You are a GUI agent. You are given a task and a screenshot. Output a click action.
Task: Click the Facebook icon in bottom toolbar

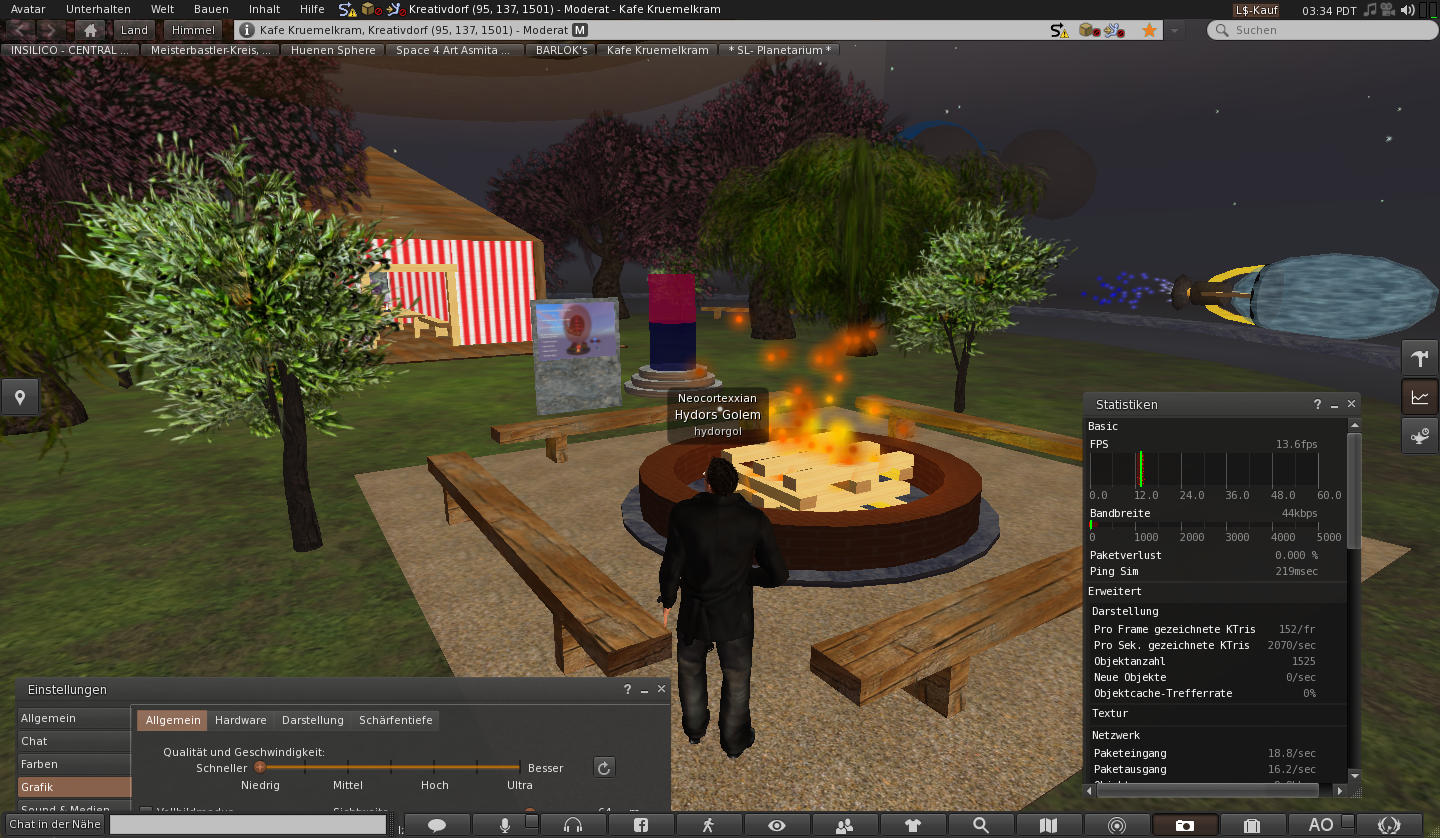[x=640, y=825]
